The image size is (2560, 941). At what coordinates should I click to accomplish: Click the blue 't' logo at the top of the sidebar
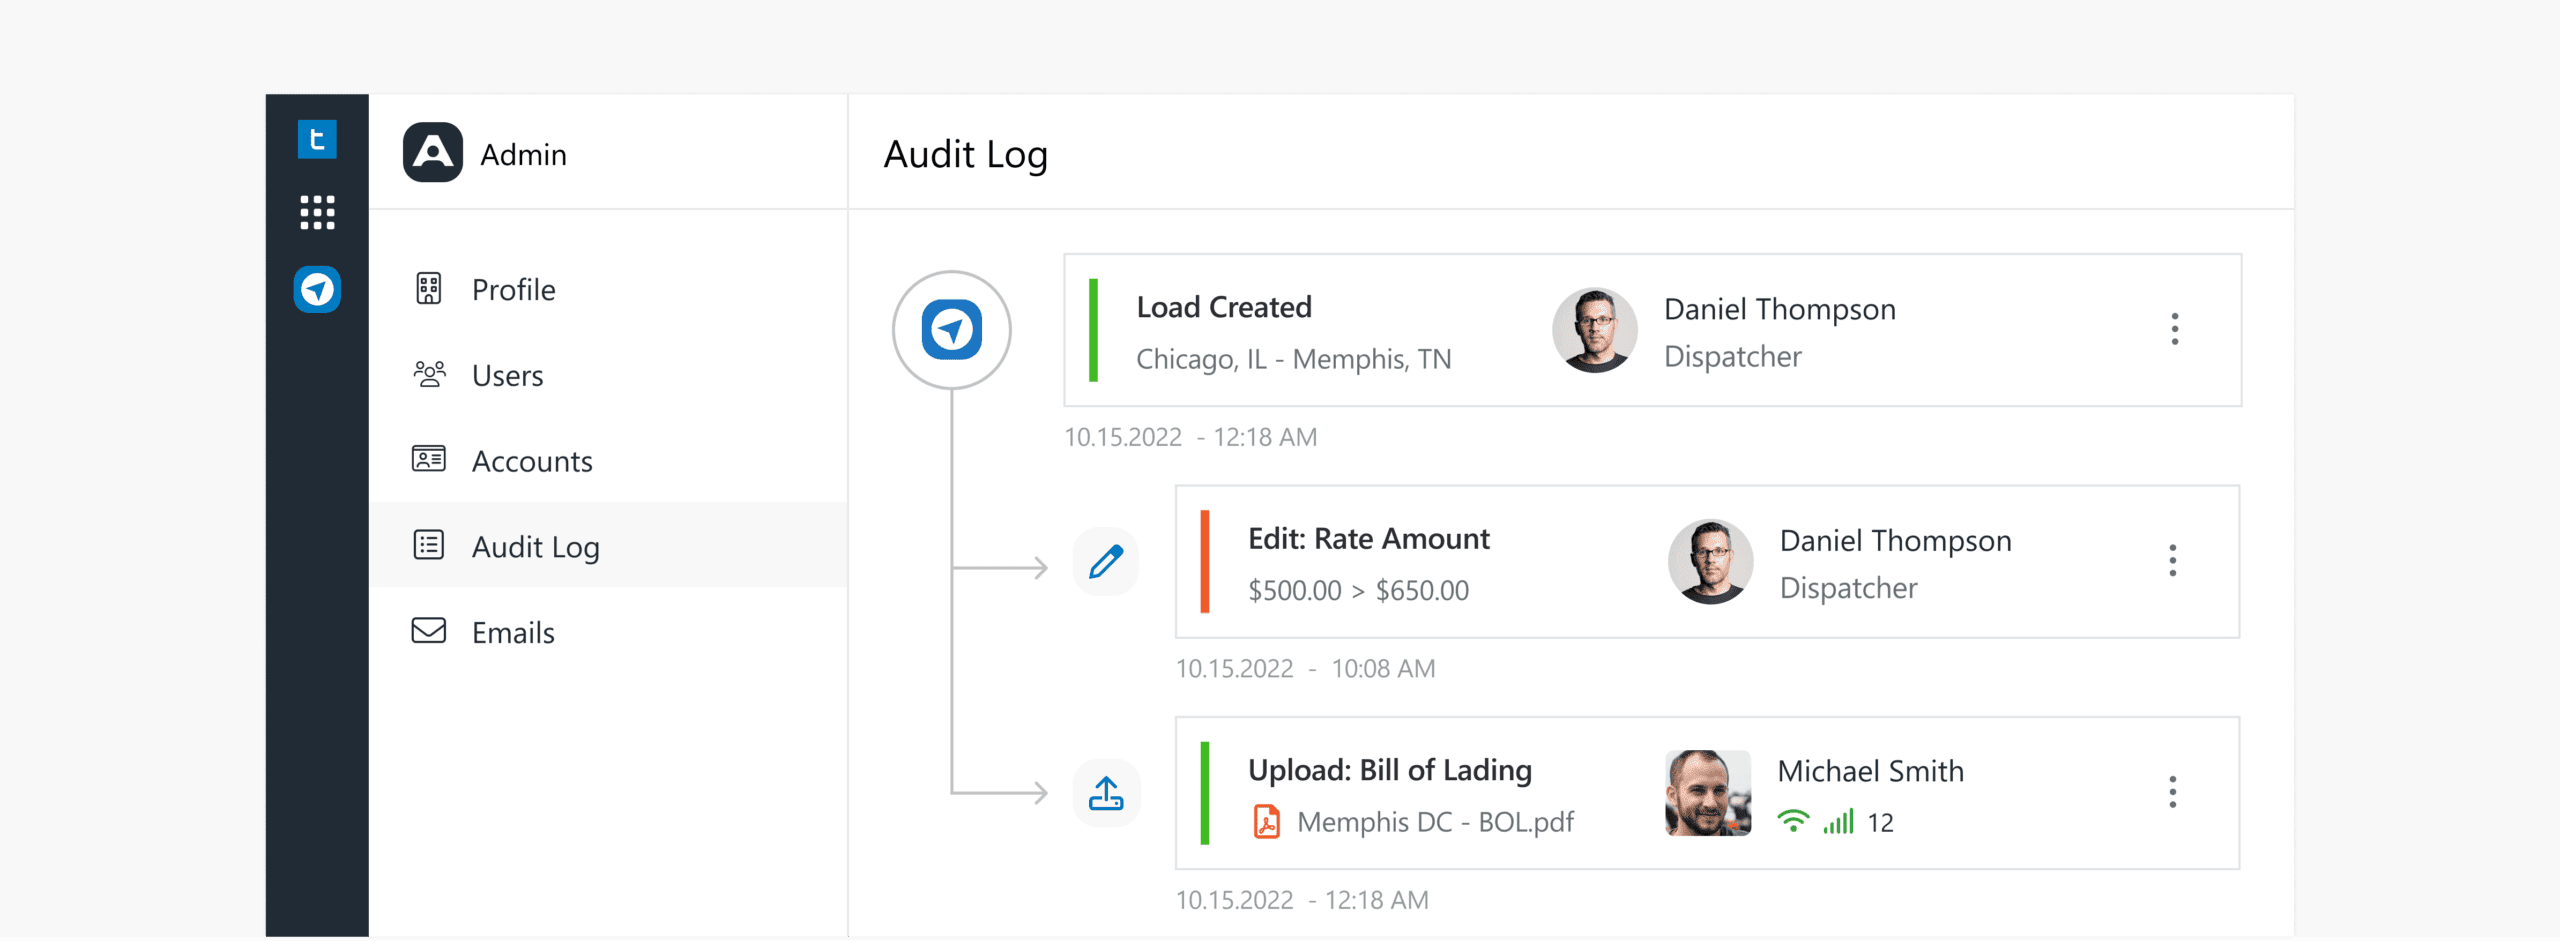pos(316,139)
